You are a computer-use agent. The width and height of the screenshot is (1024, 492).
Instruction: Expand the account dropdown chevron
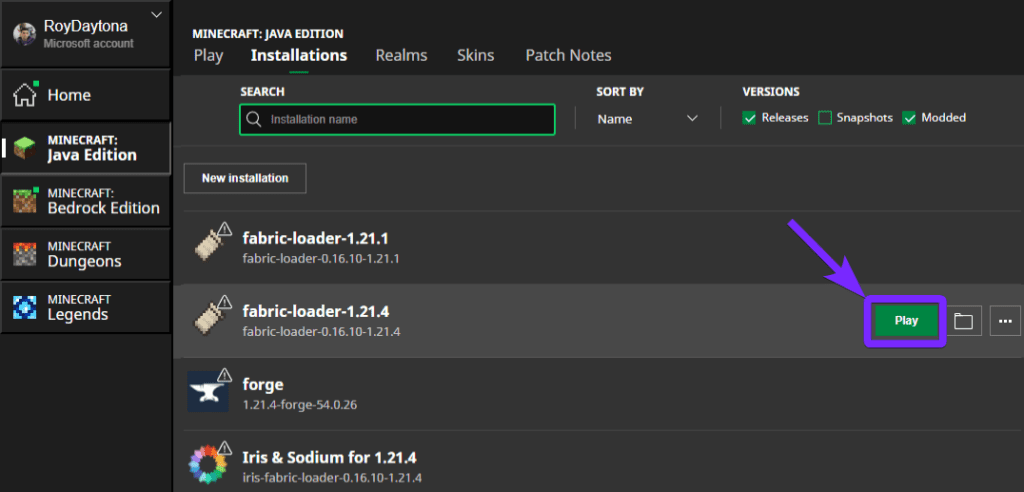coord(157,14)
